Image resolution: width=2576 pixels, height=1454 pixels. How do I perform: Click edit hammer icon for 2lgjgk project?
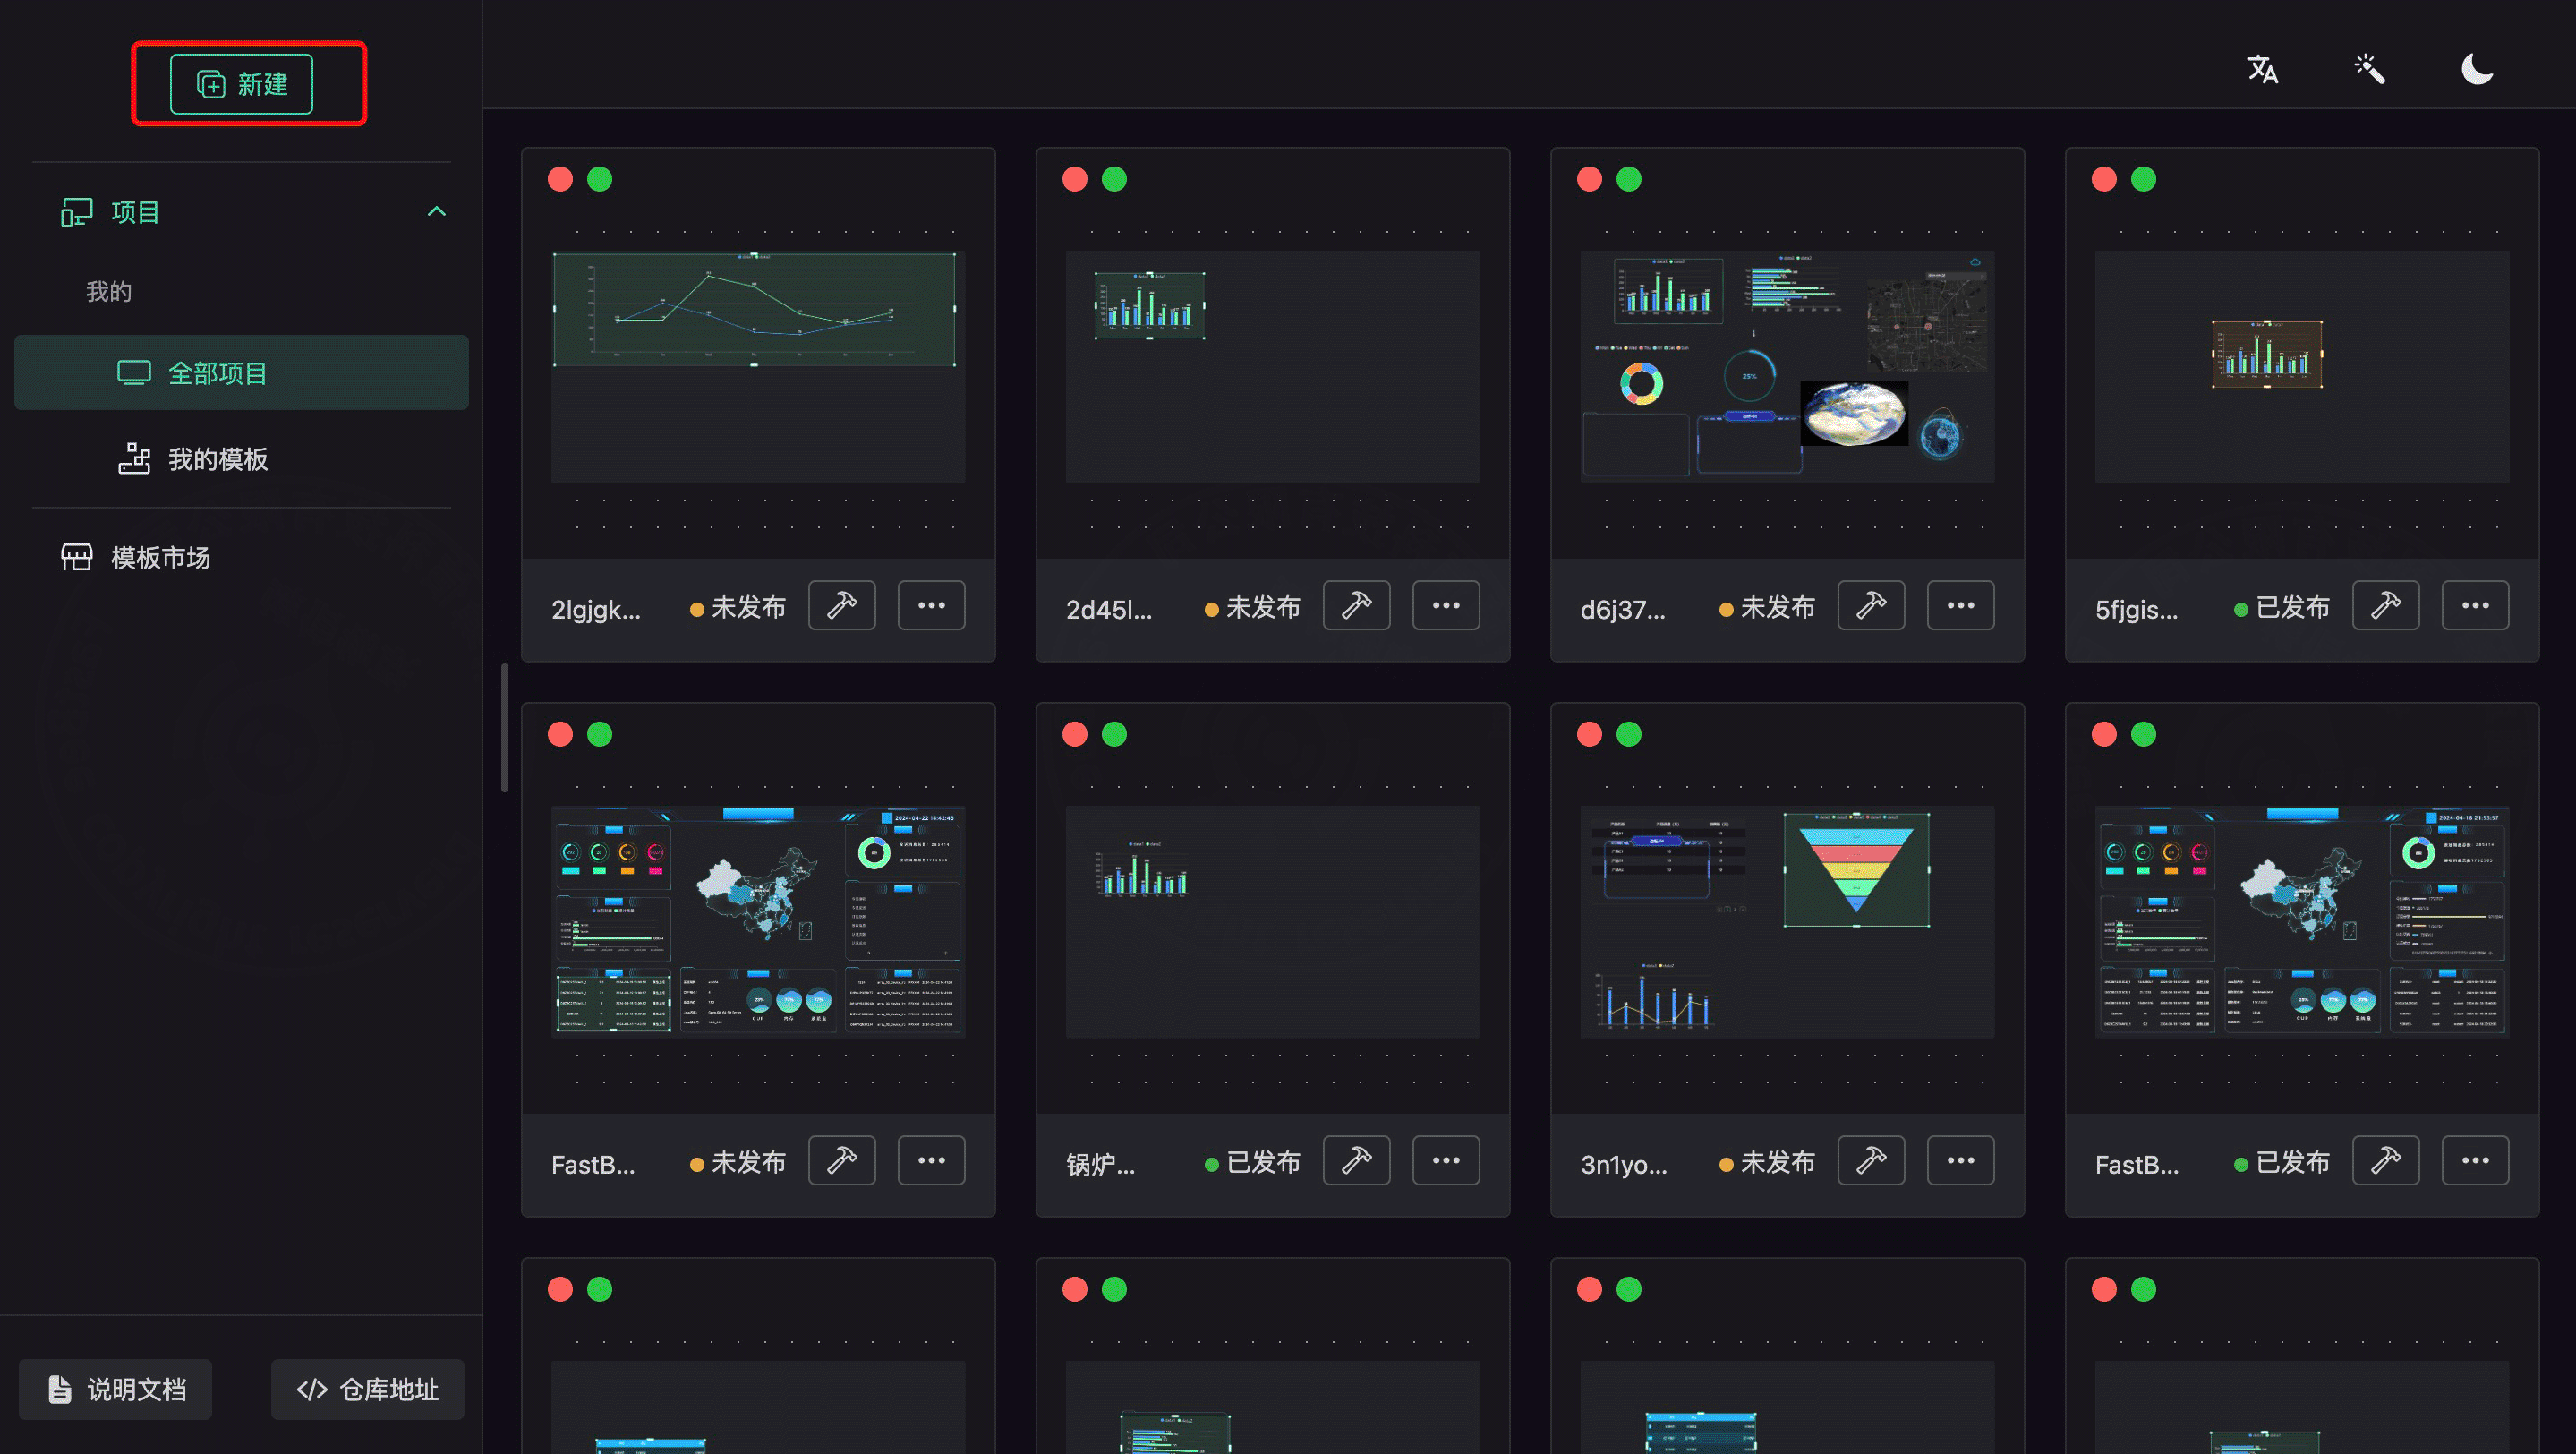(842, 606)
